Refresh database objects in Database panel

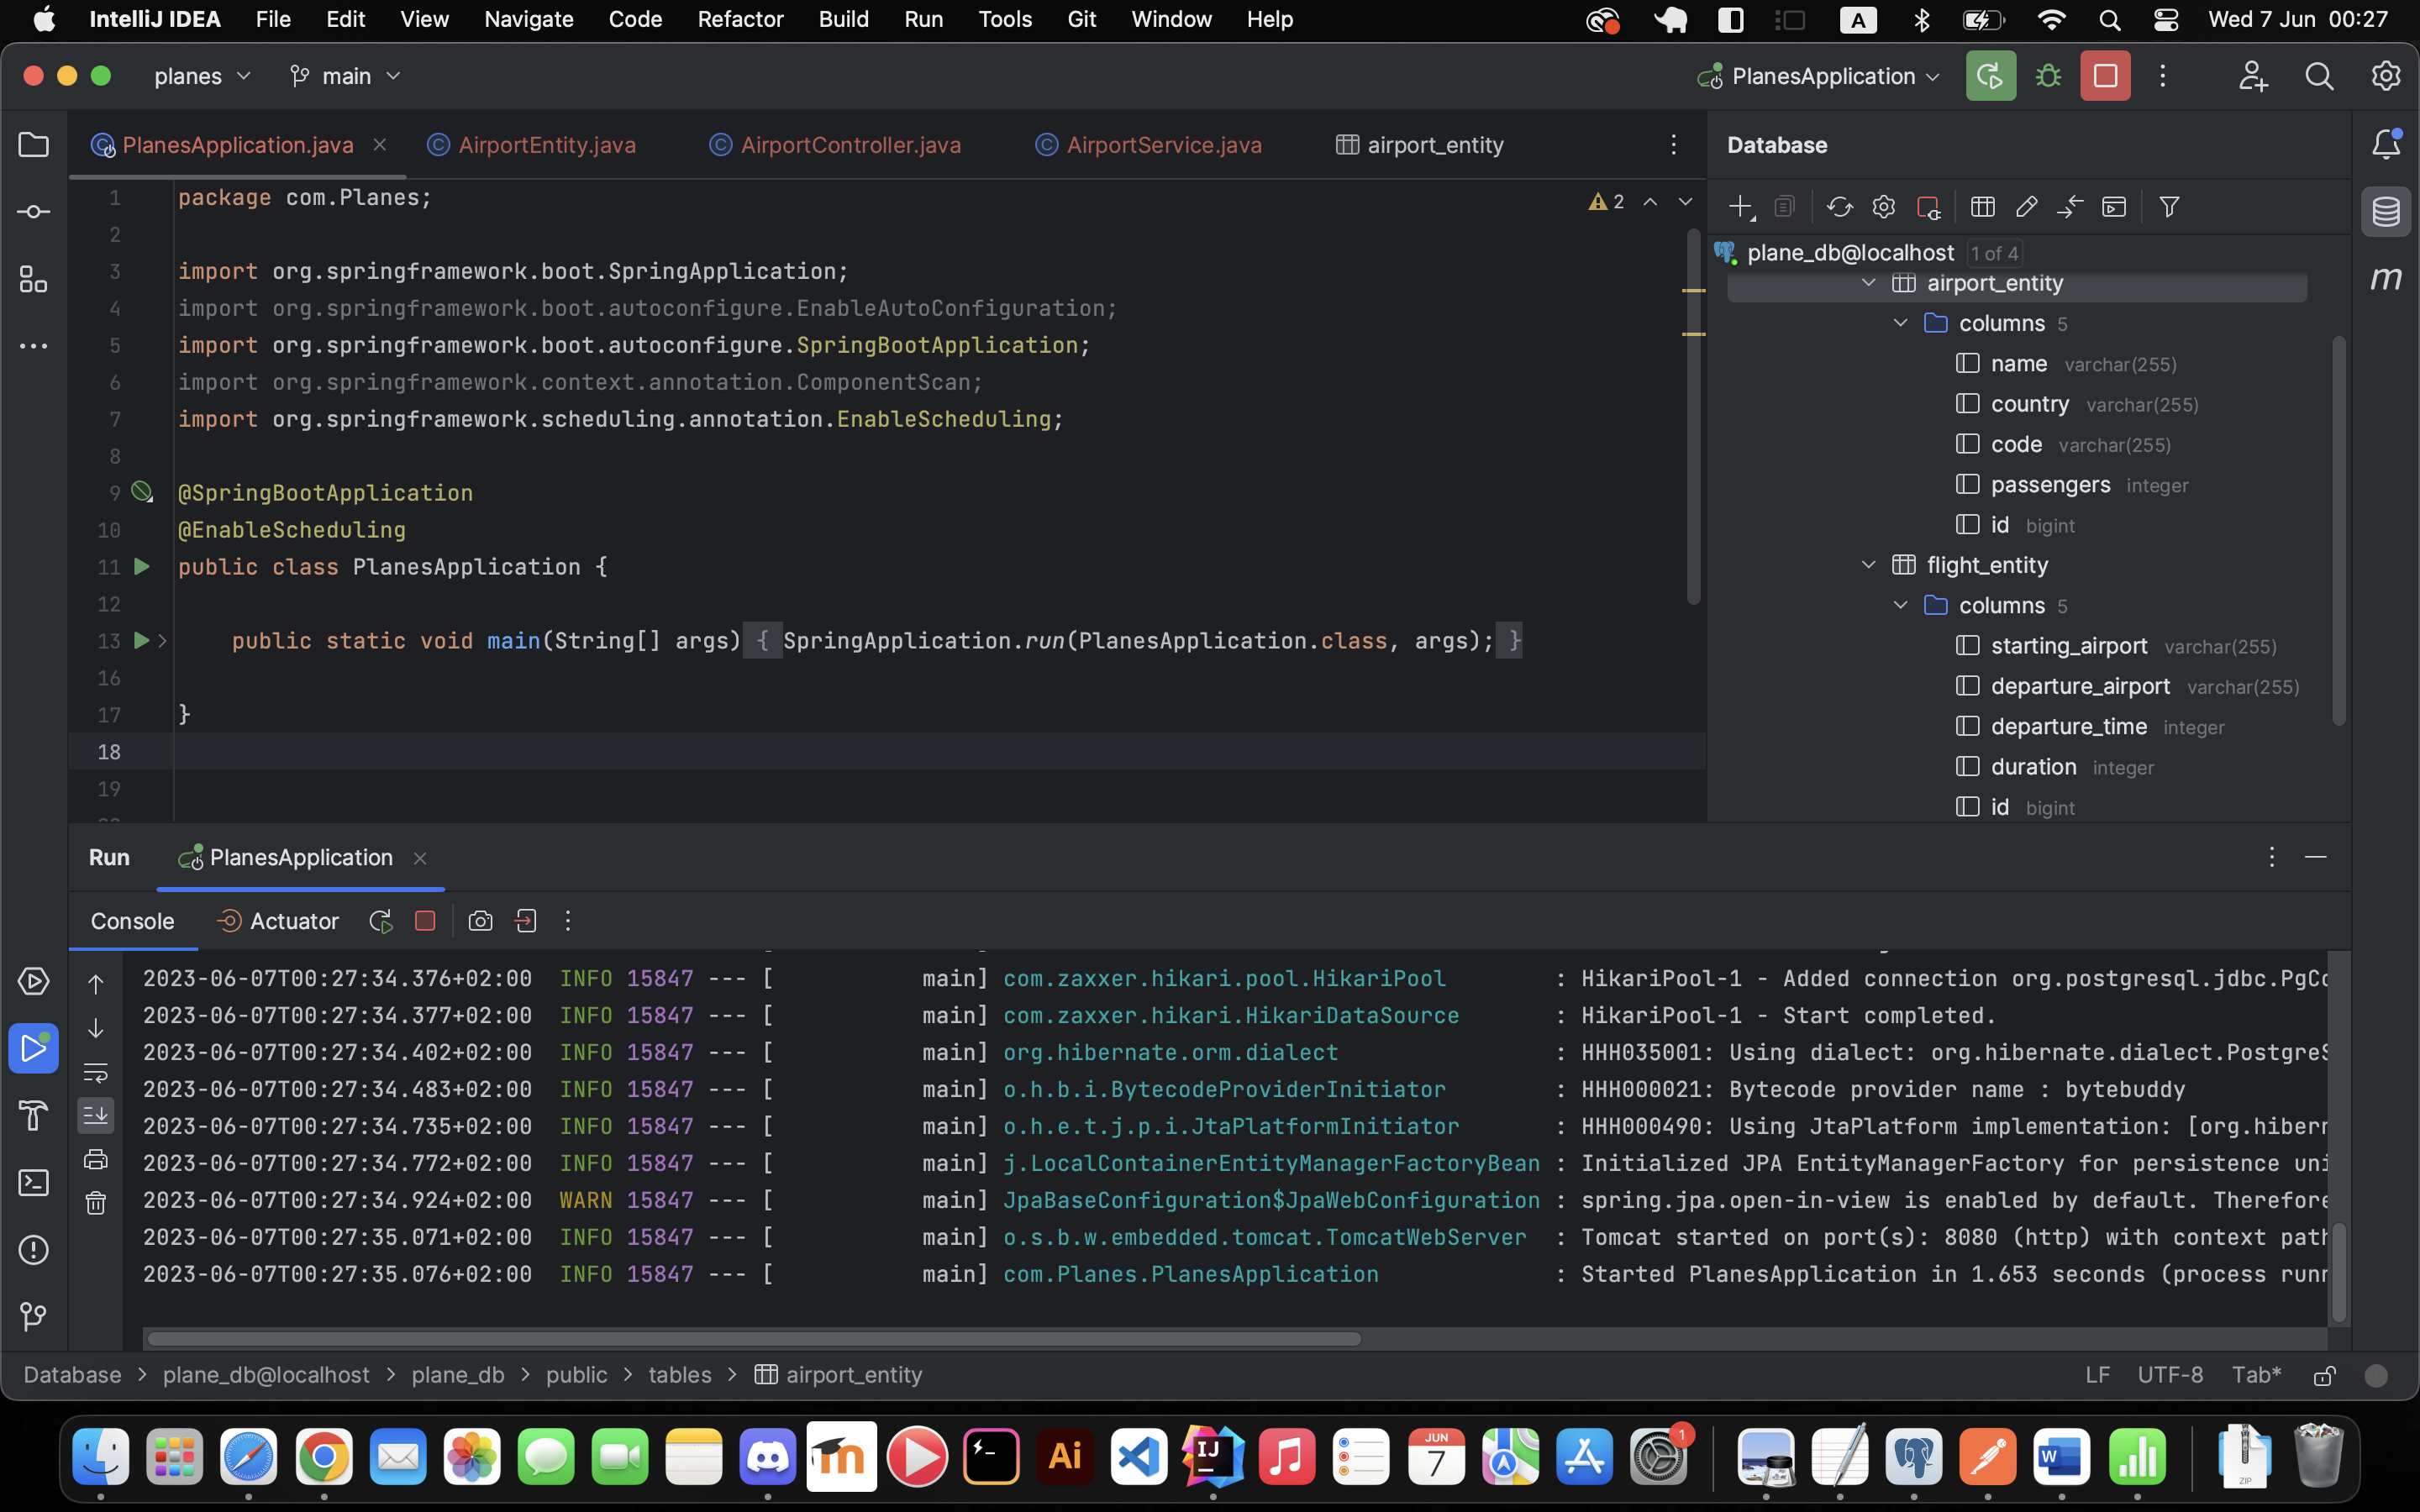tap(1842, 207)
